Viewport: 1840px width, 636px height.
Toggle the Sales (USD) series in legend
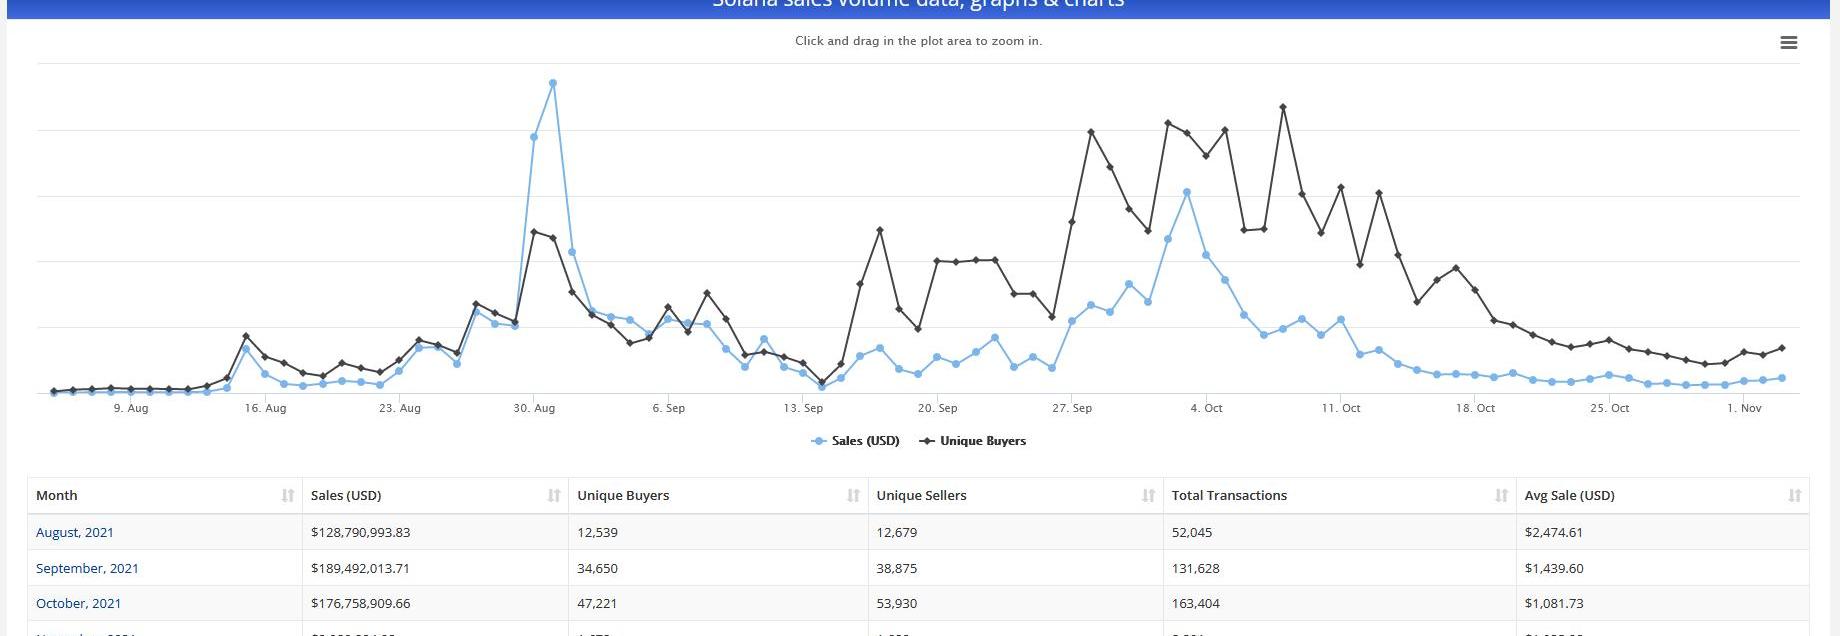tap(856, 441)
